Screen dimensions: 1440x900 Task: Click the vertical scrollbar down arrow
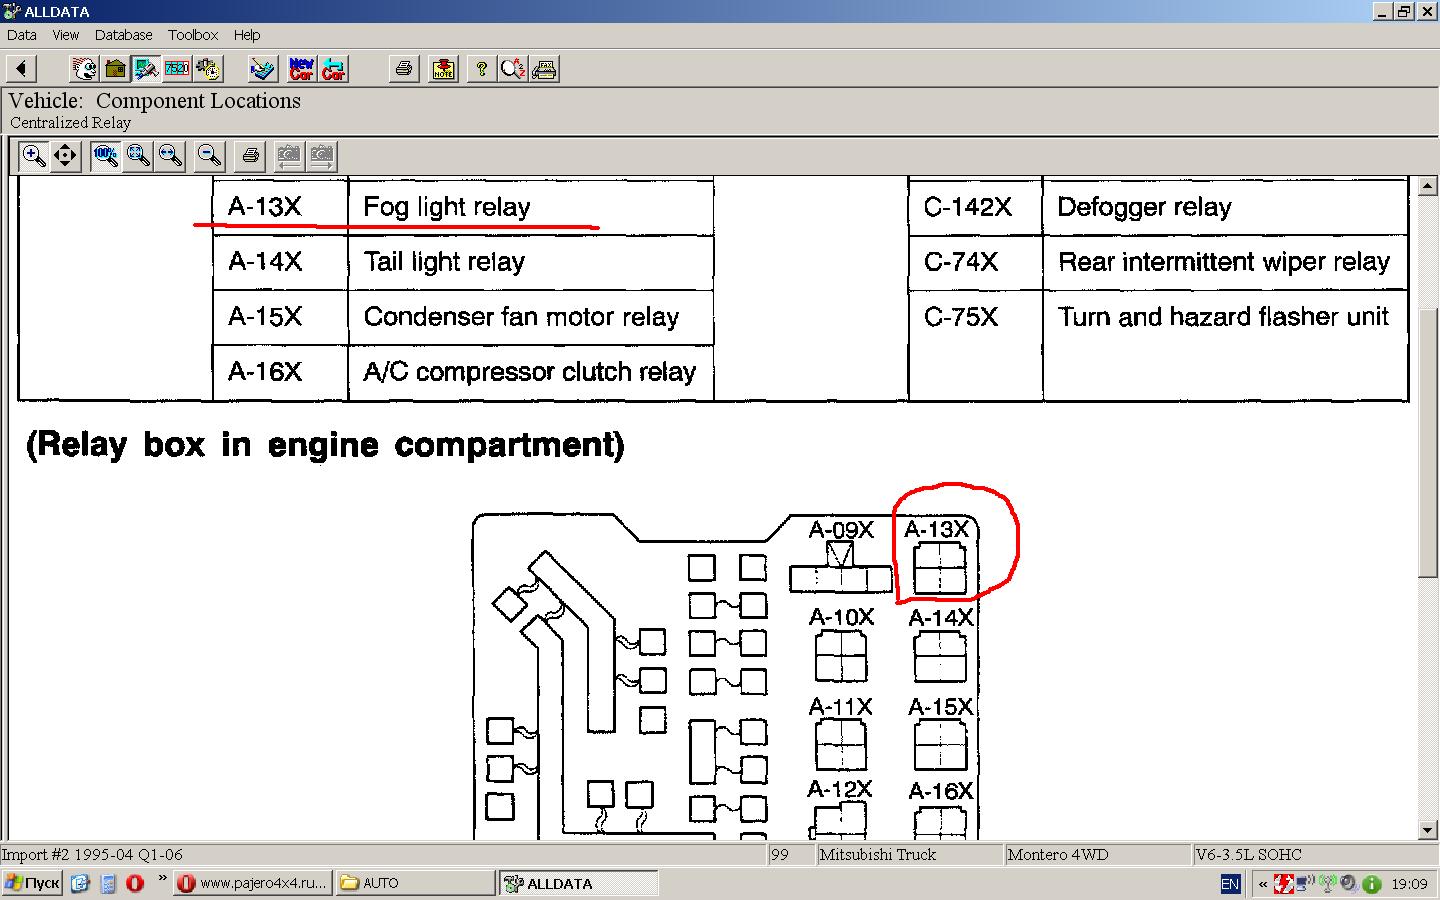pyautogui.click(x=1428, y=830)
